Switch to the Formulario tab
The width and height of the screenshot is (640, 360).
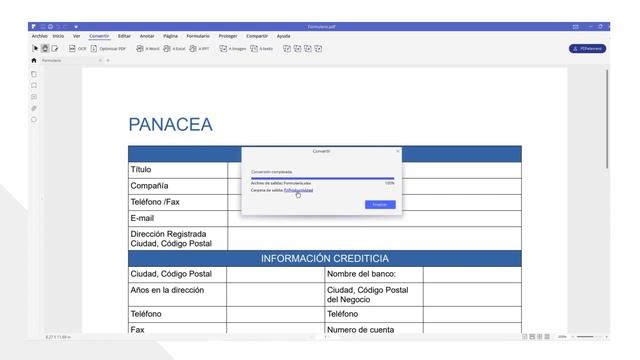pos(198,36)
